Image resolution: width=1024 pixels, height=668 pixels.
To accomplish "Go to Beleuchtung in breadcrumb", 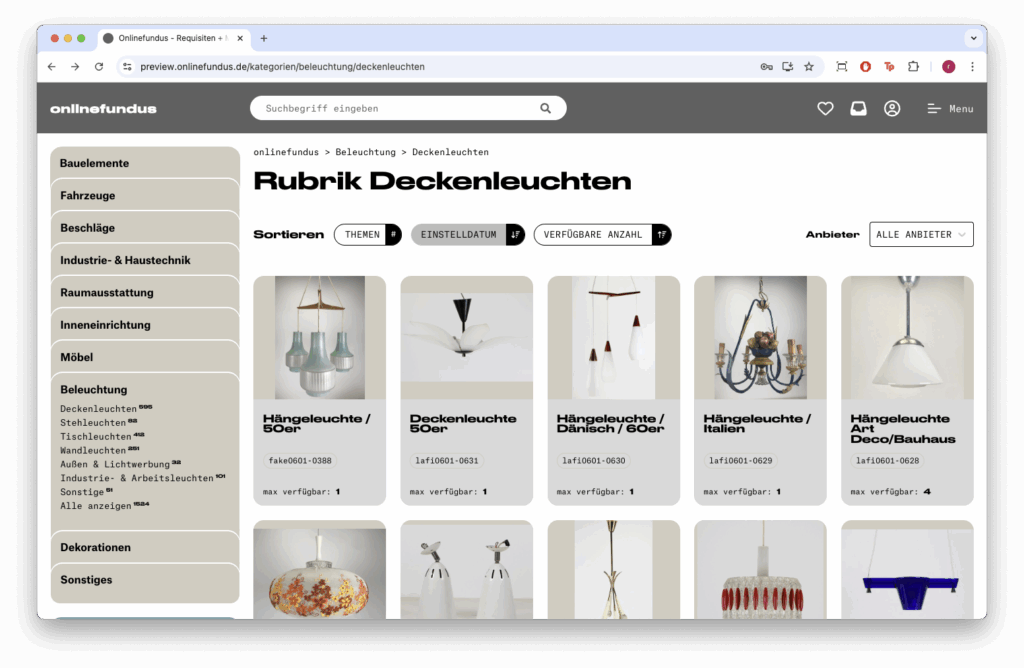I will pos(365,152).
